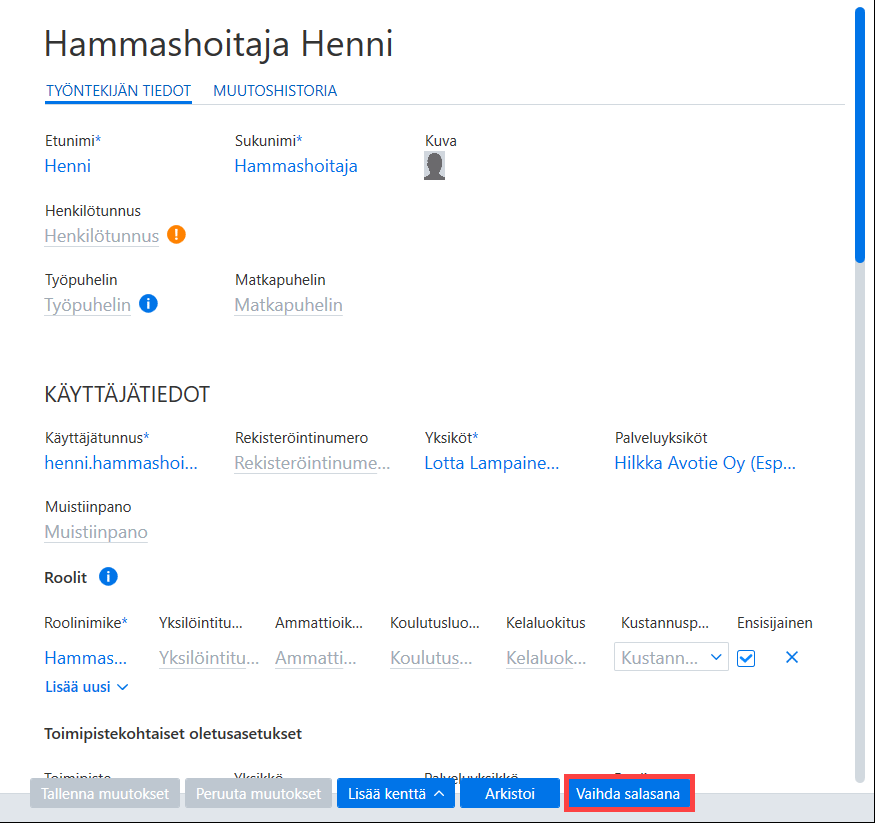Click the Henkilötunnus input field
The width and height of the screenshot is (875, 823).
point(102,236)
